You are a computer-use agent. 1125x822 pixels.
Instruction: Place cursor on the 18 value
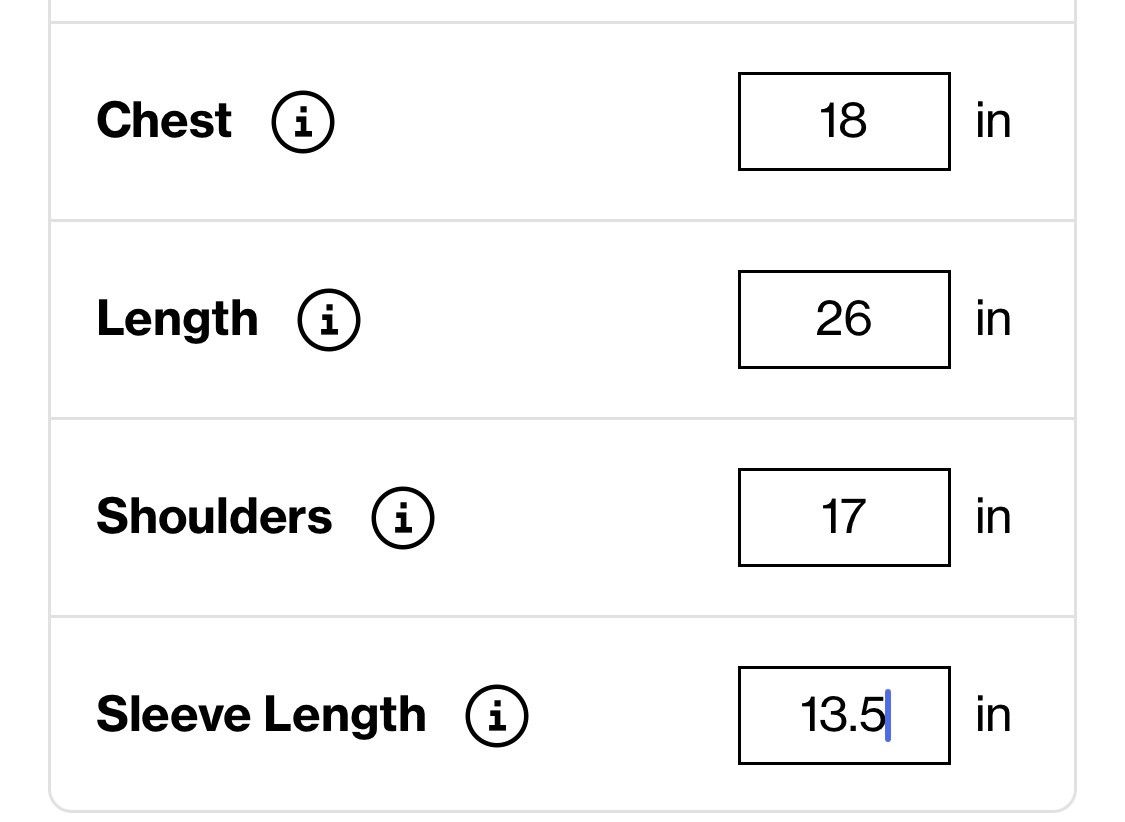[843, 121]
